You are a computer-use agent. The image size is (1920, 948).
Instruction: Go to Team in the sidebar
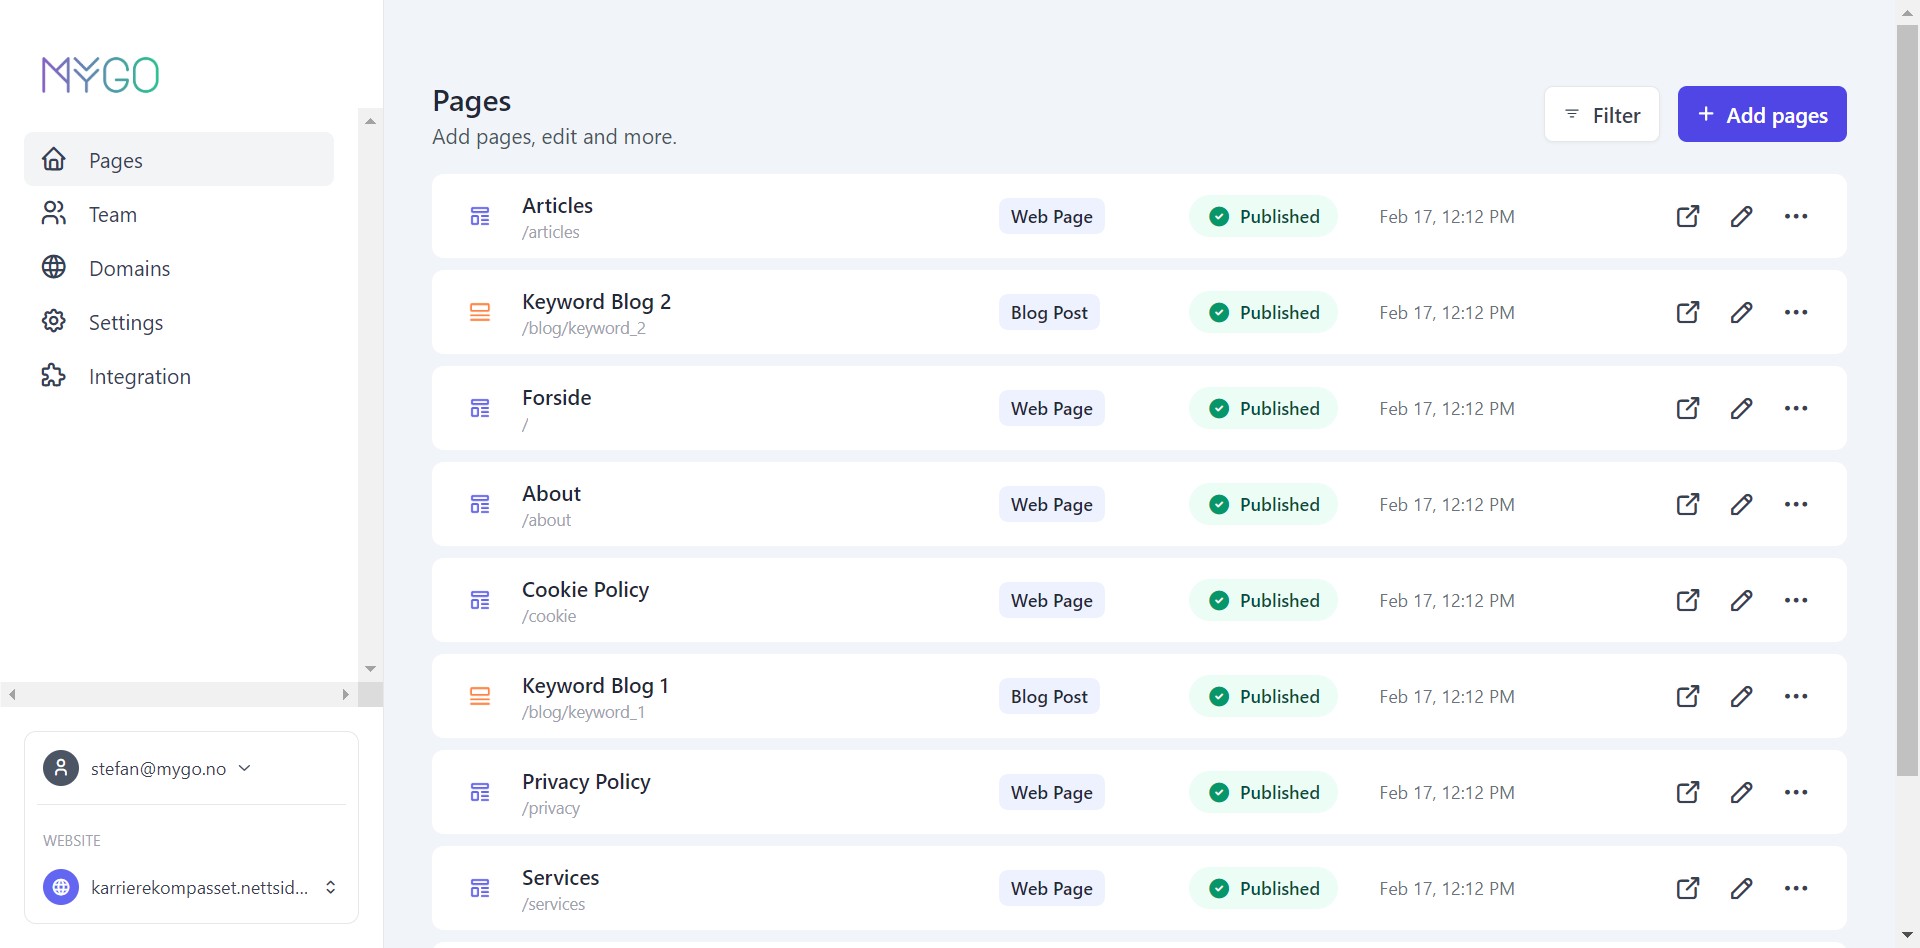tap(112, 214)
